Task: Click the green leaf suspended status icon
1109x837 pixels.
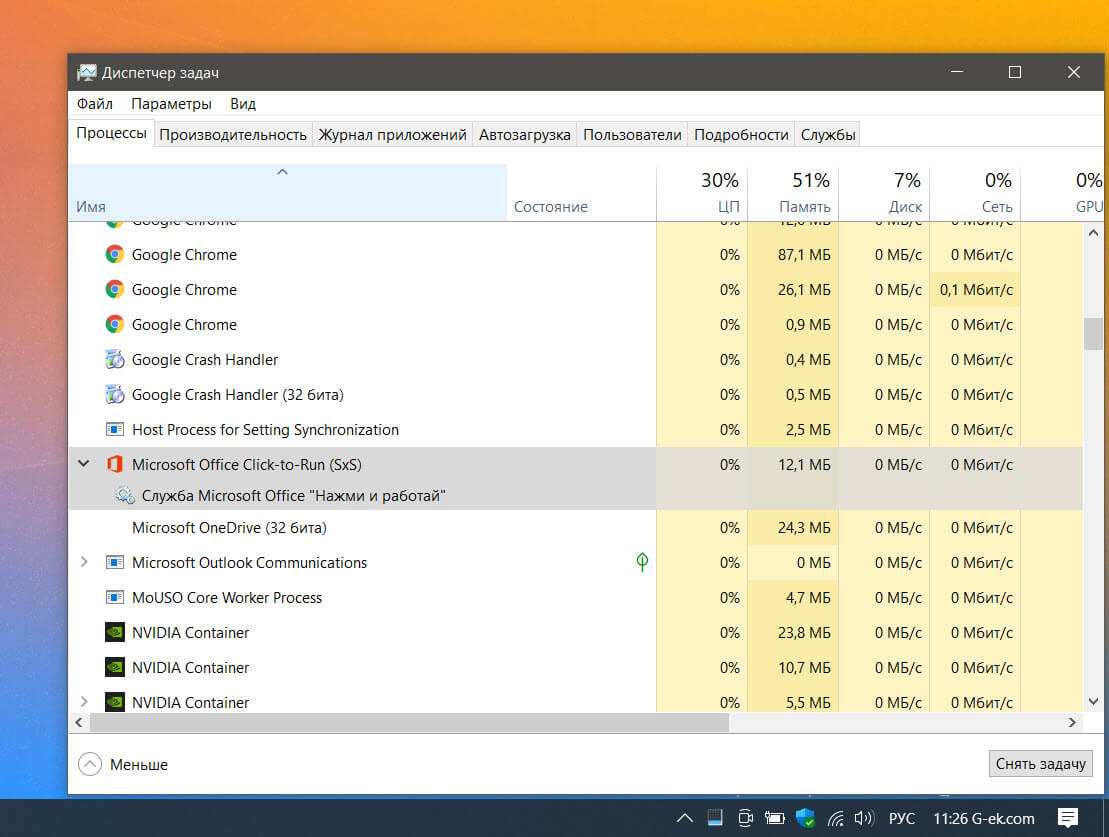Action: (x=642, y=562)
